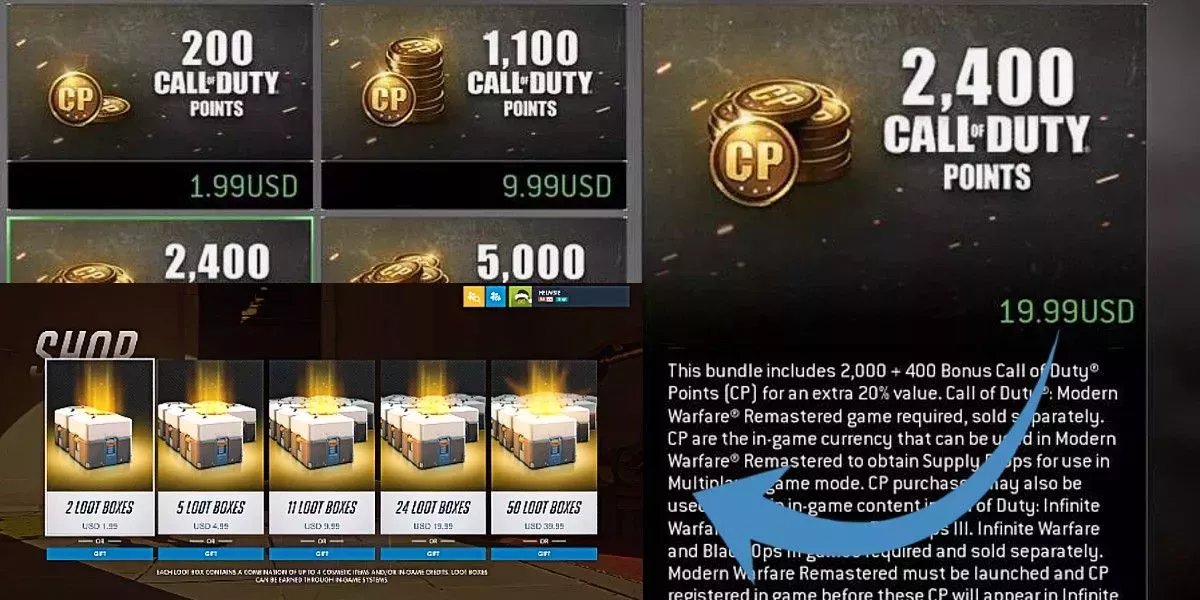This screenshot has height=600, width=1200.
Task: Choose the 1,100 Call of Duty Points pack
Action: point(473,106)
